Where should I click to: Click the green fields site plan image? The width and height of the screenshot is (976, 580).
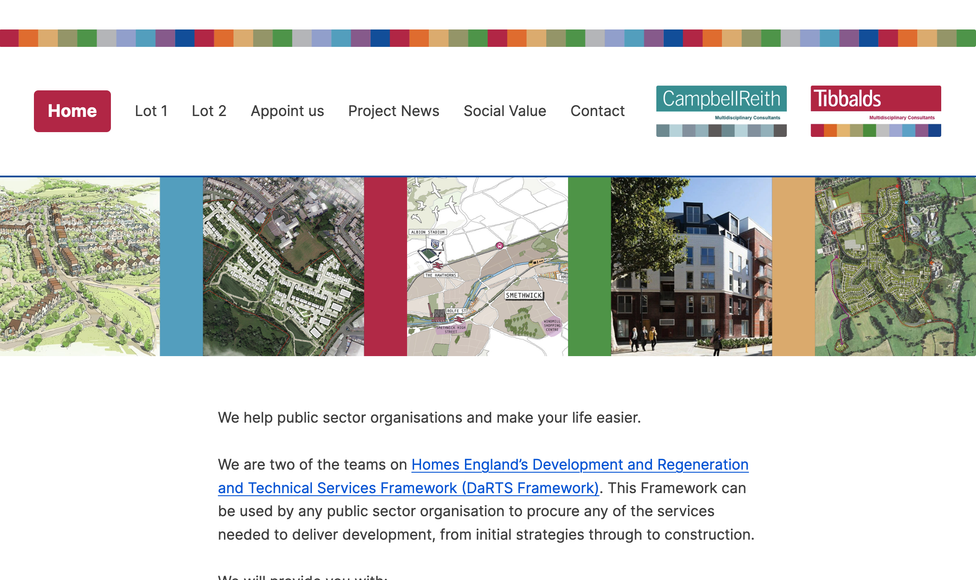coord(895,267)
